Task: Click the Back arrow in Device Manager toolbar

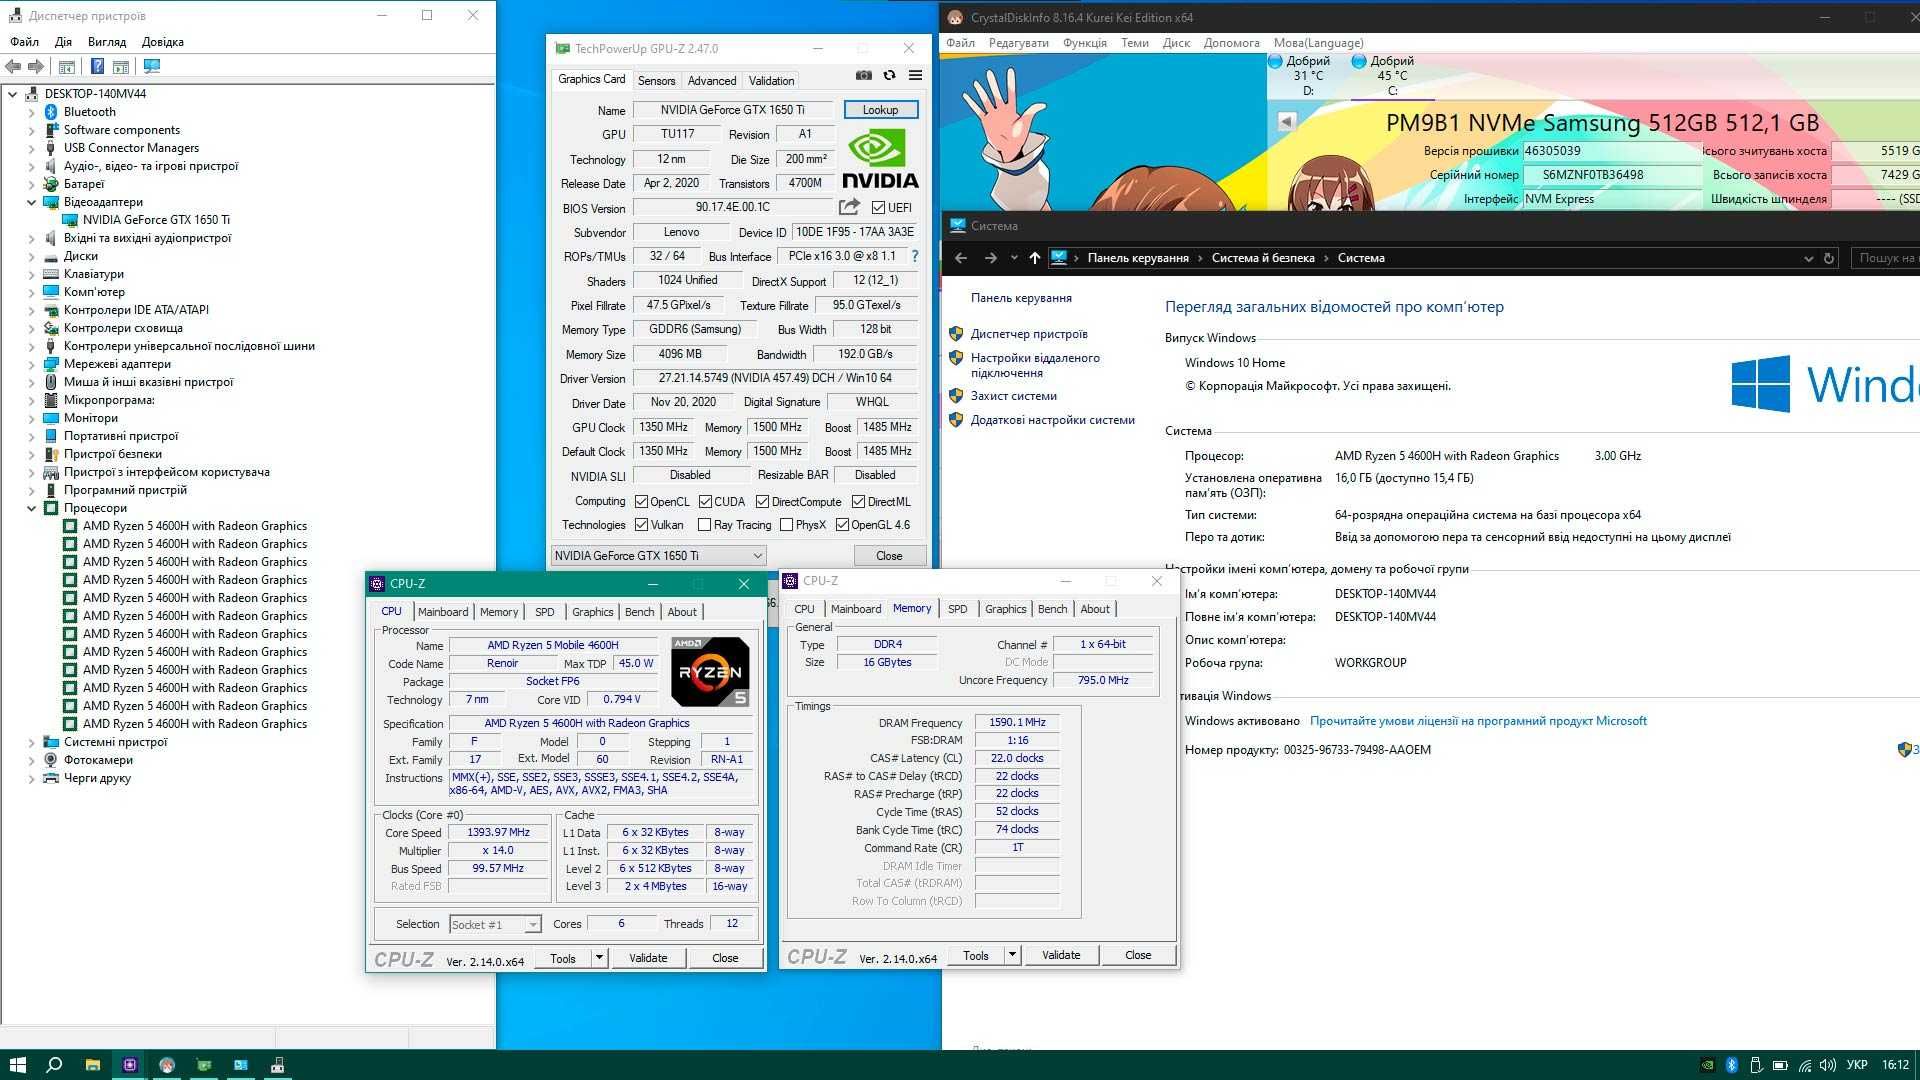Action: (x=13, y=67)
